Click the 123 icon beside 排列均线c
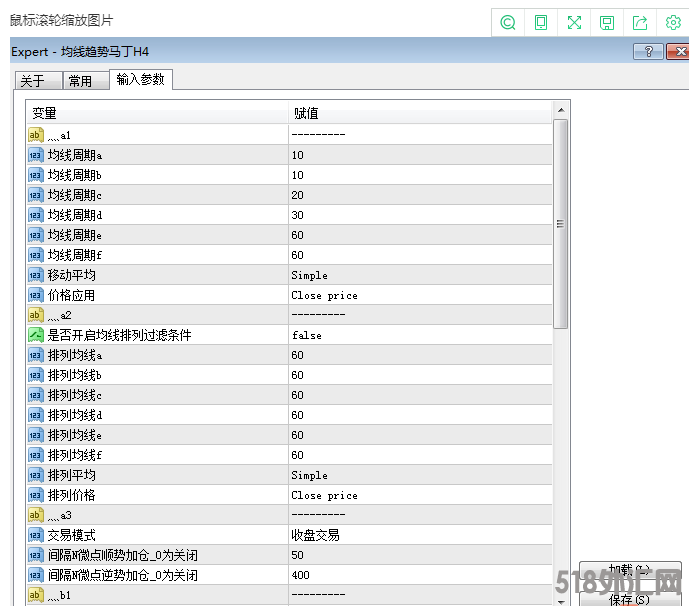689x606 pixels. [x=36, y=395]
